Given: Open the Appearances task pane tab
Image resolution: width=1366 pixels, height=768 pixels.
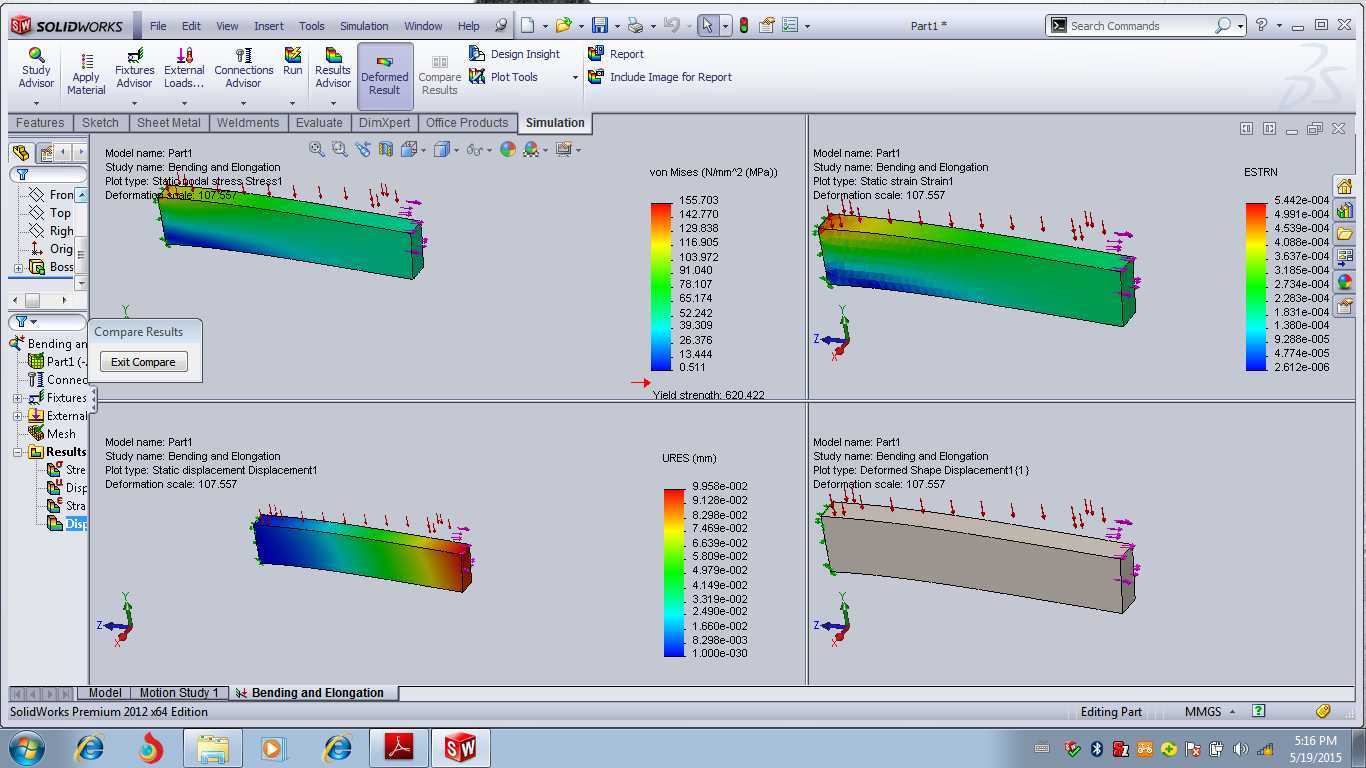Looking at the screenshot, I should pos(1344,282).
